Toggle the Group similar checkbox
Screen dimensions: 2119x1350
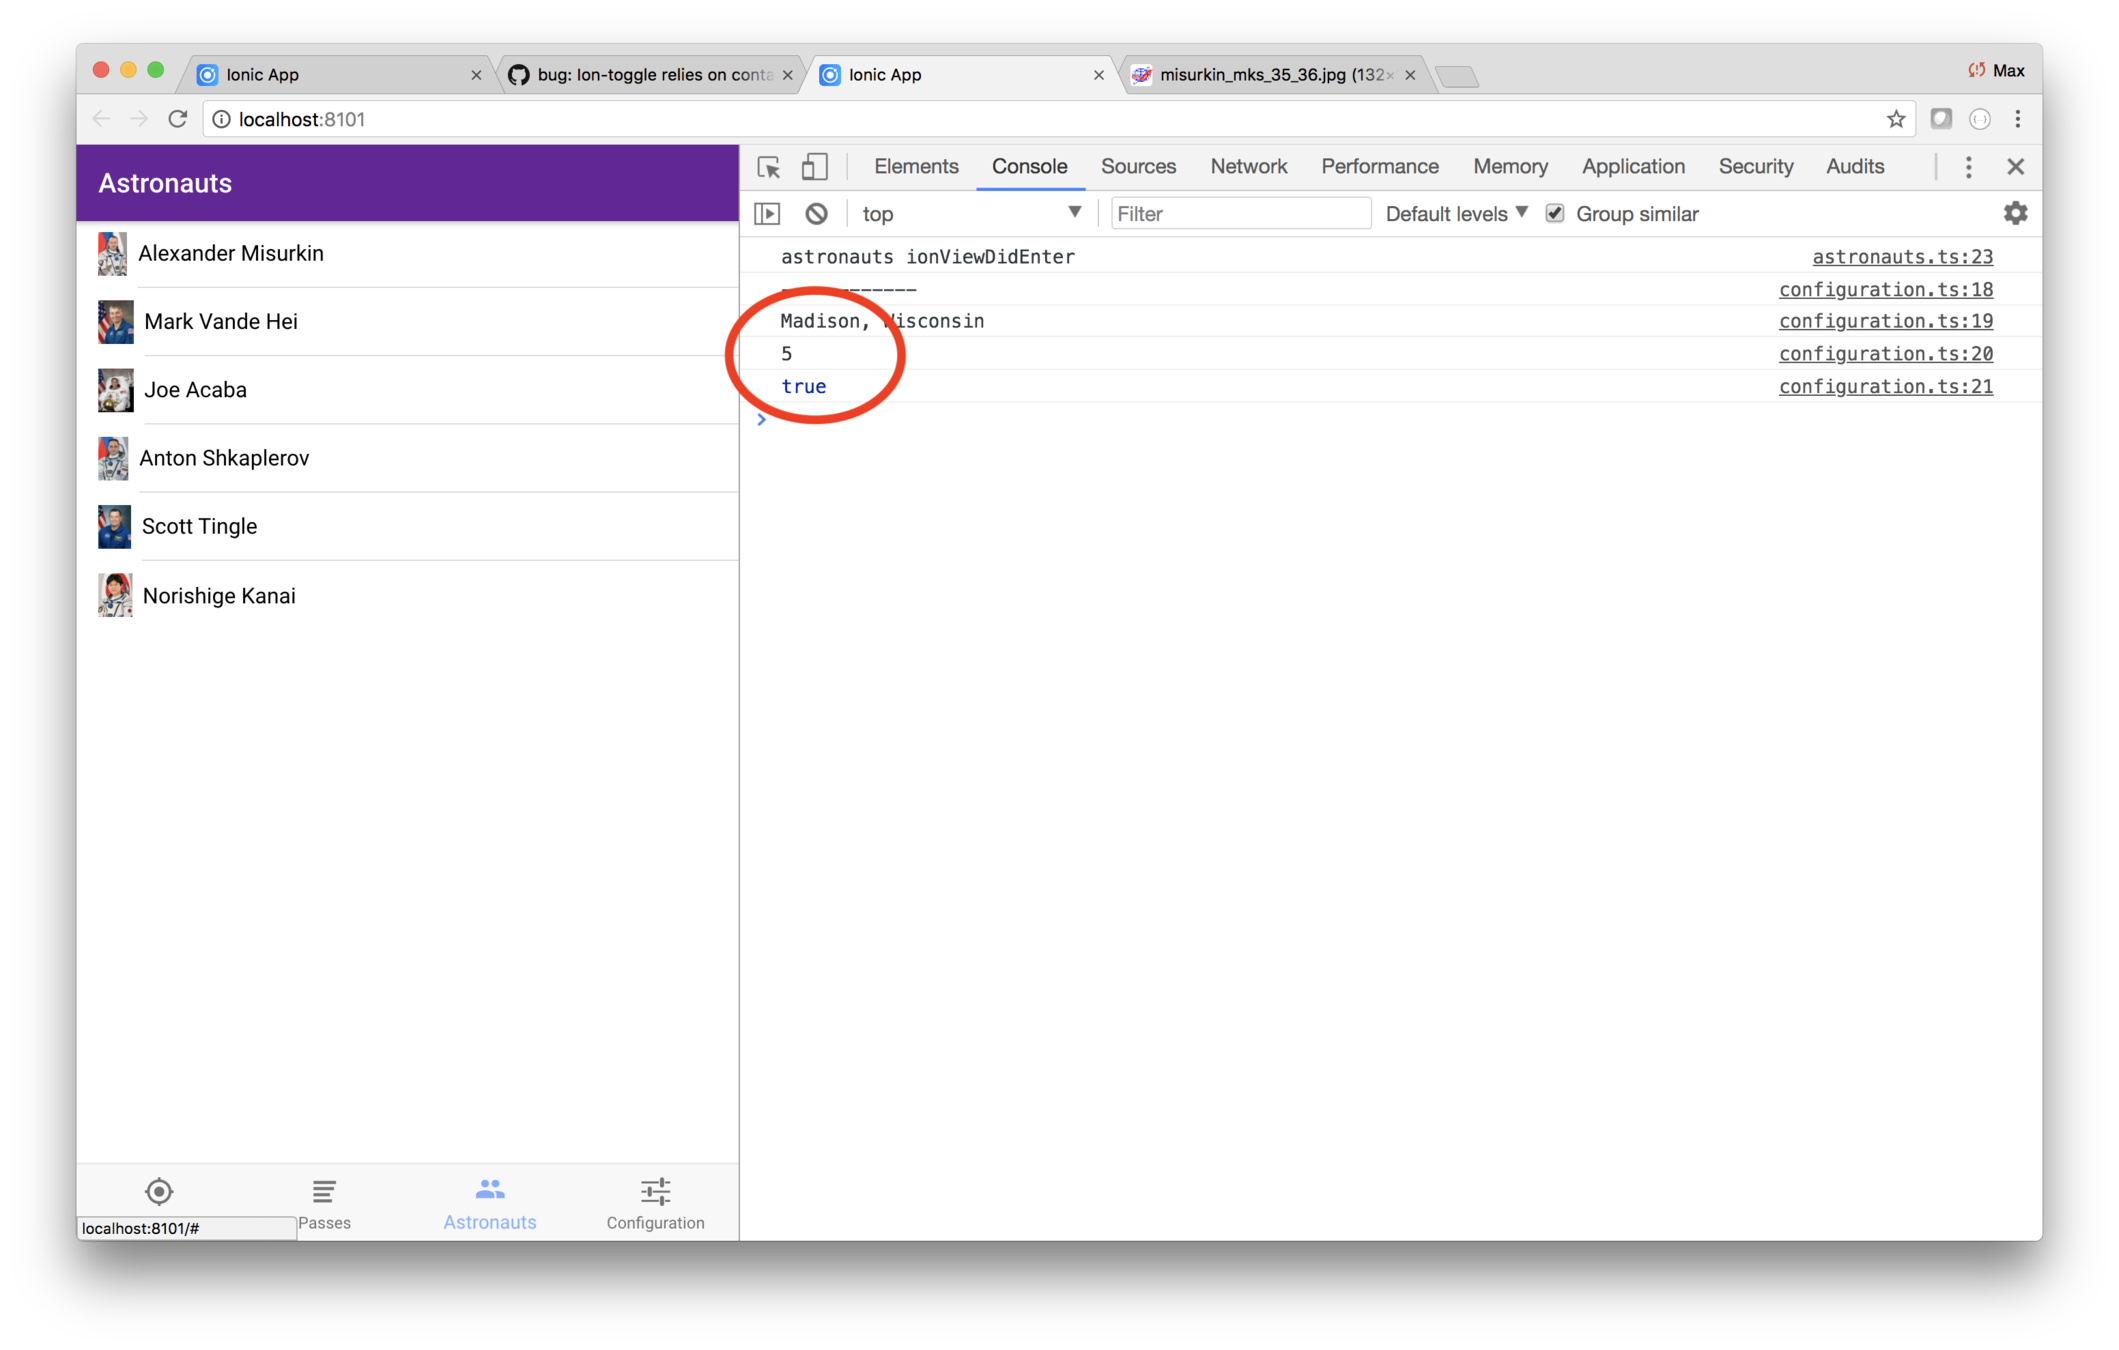tap(1555, 214)
